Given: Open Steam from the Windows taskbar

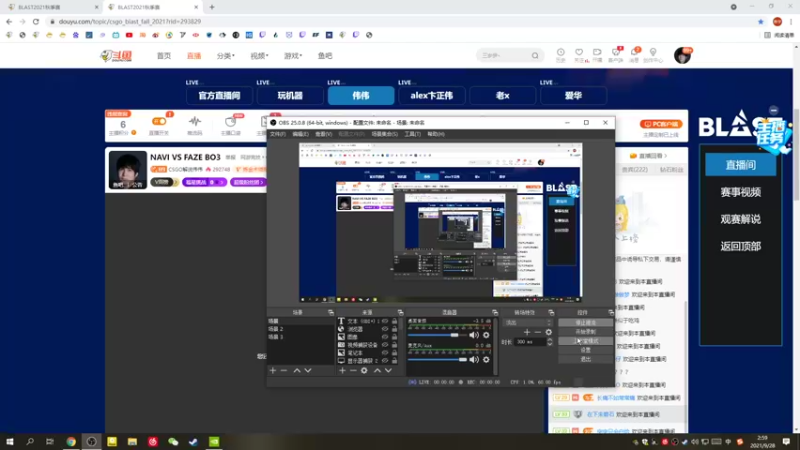Looking at the screenshot, I should coord(193,441).
